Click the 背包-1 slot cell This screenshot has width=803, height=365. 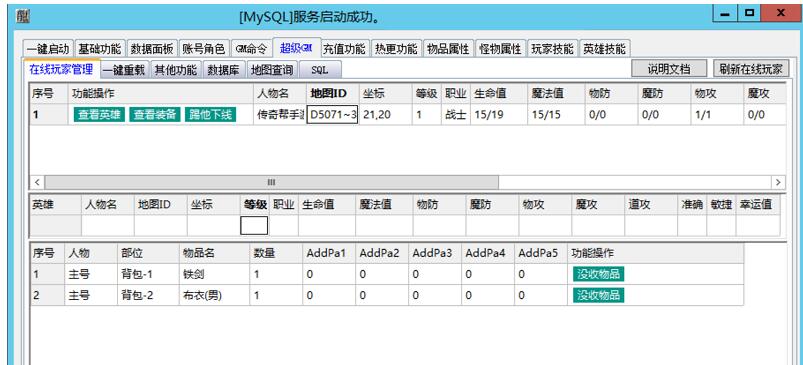point(148,274)
